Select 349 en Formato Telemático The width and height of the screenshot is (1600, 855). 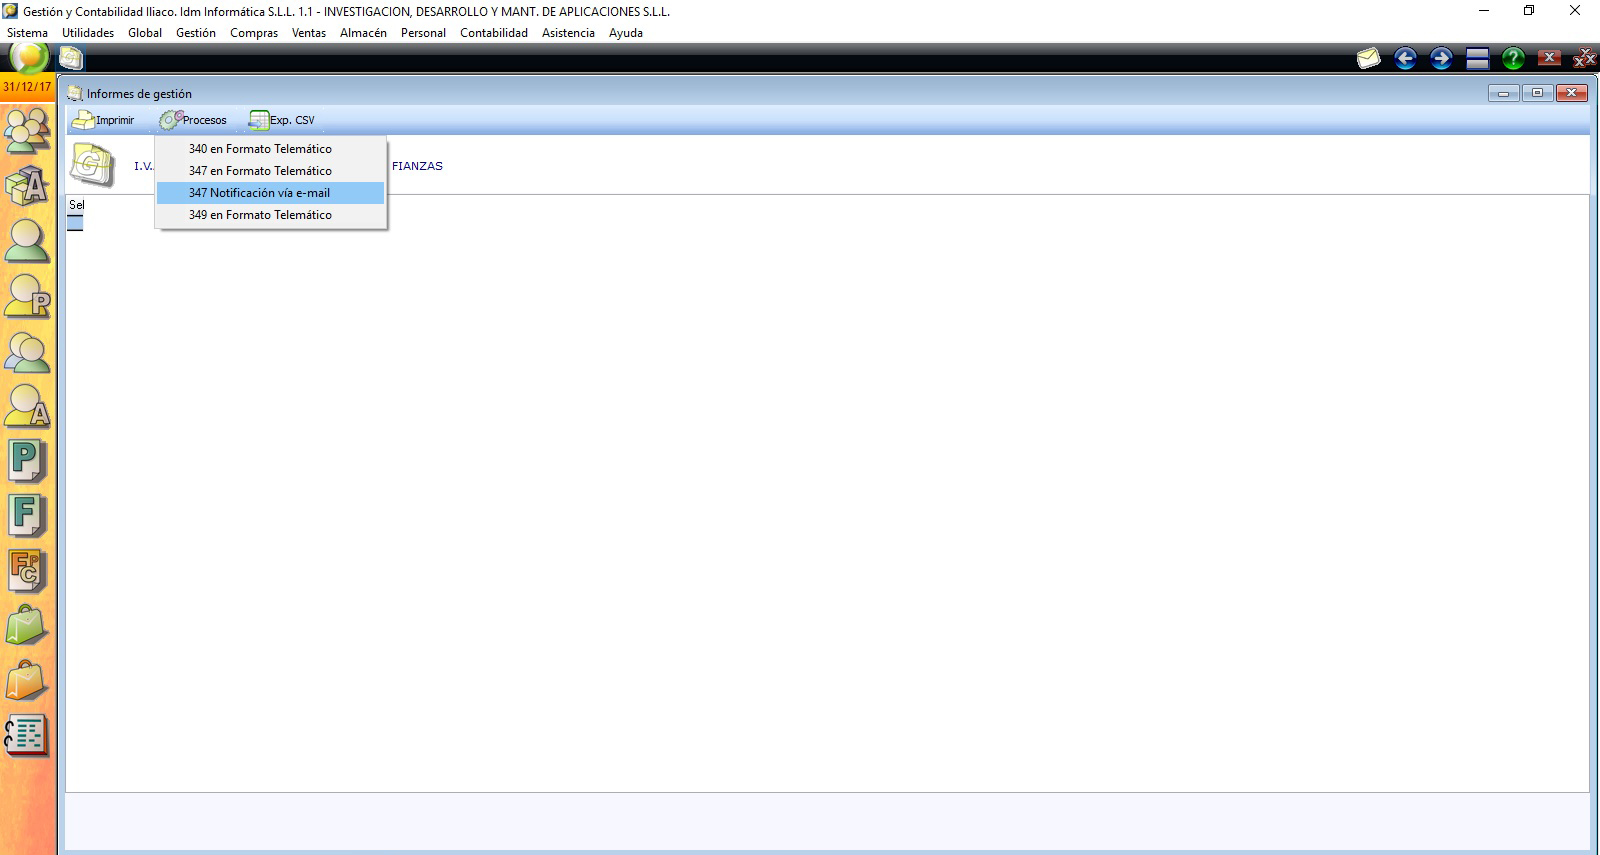270,215
